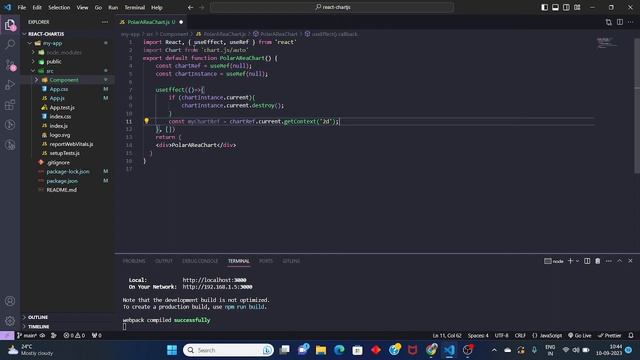This screenshot has height=360, width=640.
Task: Open the Manage gear icon
Action: click(10, 321)
